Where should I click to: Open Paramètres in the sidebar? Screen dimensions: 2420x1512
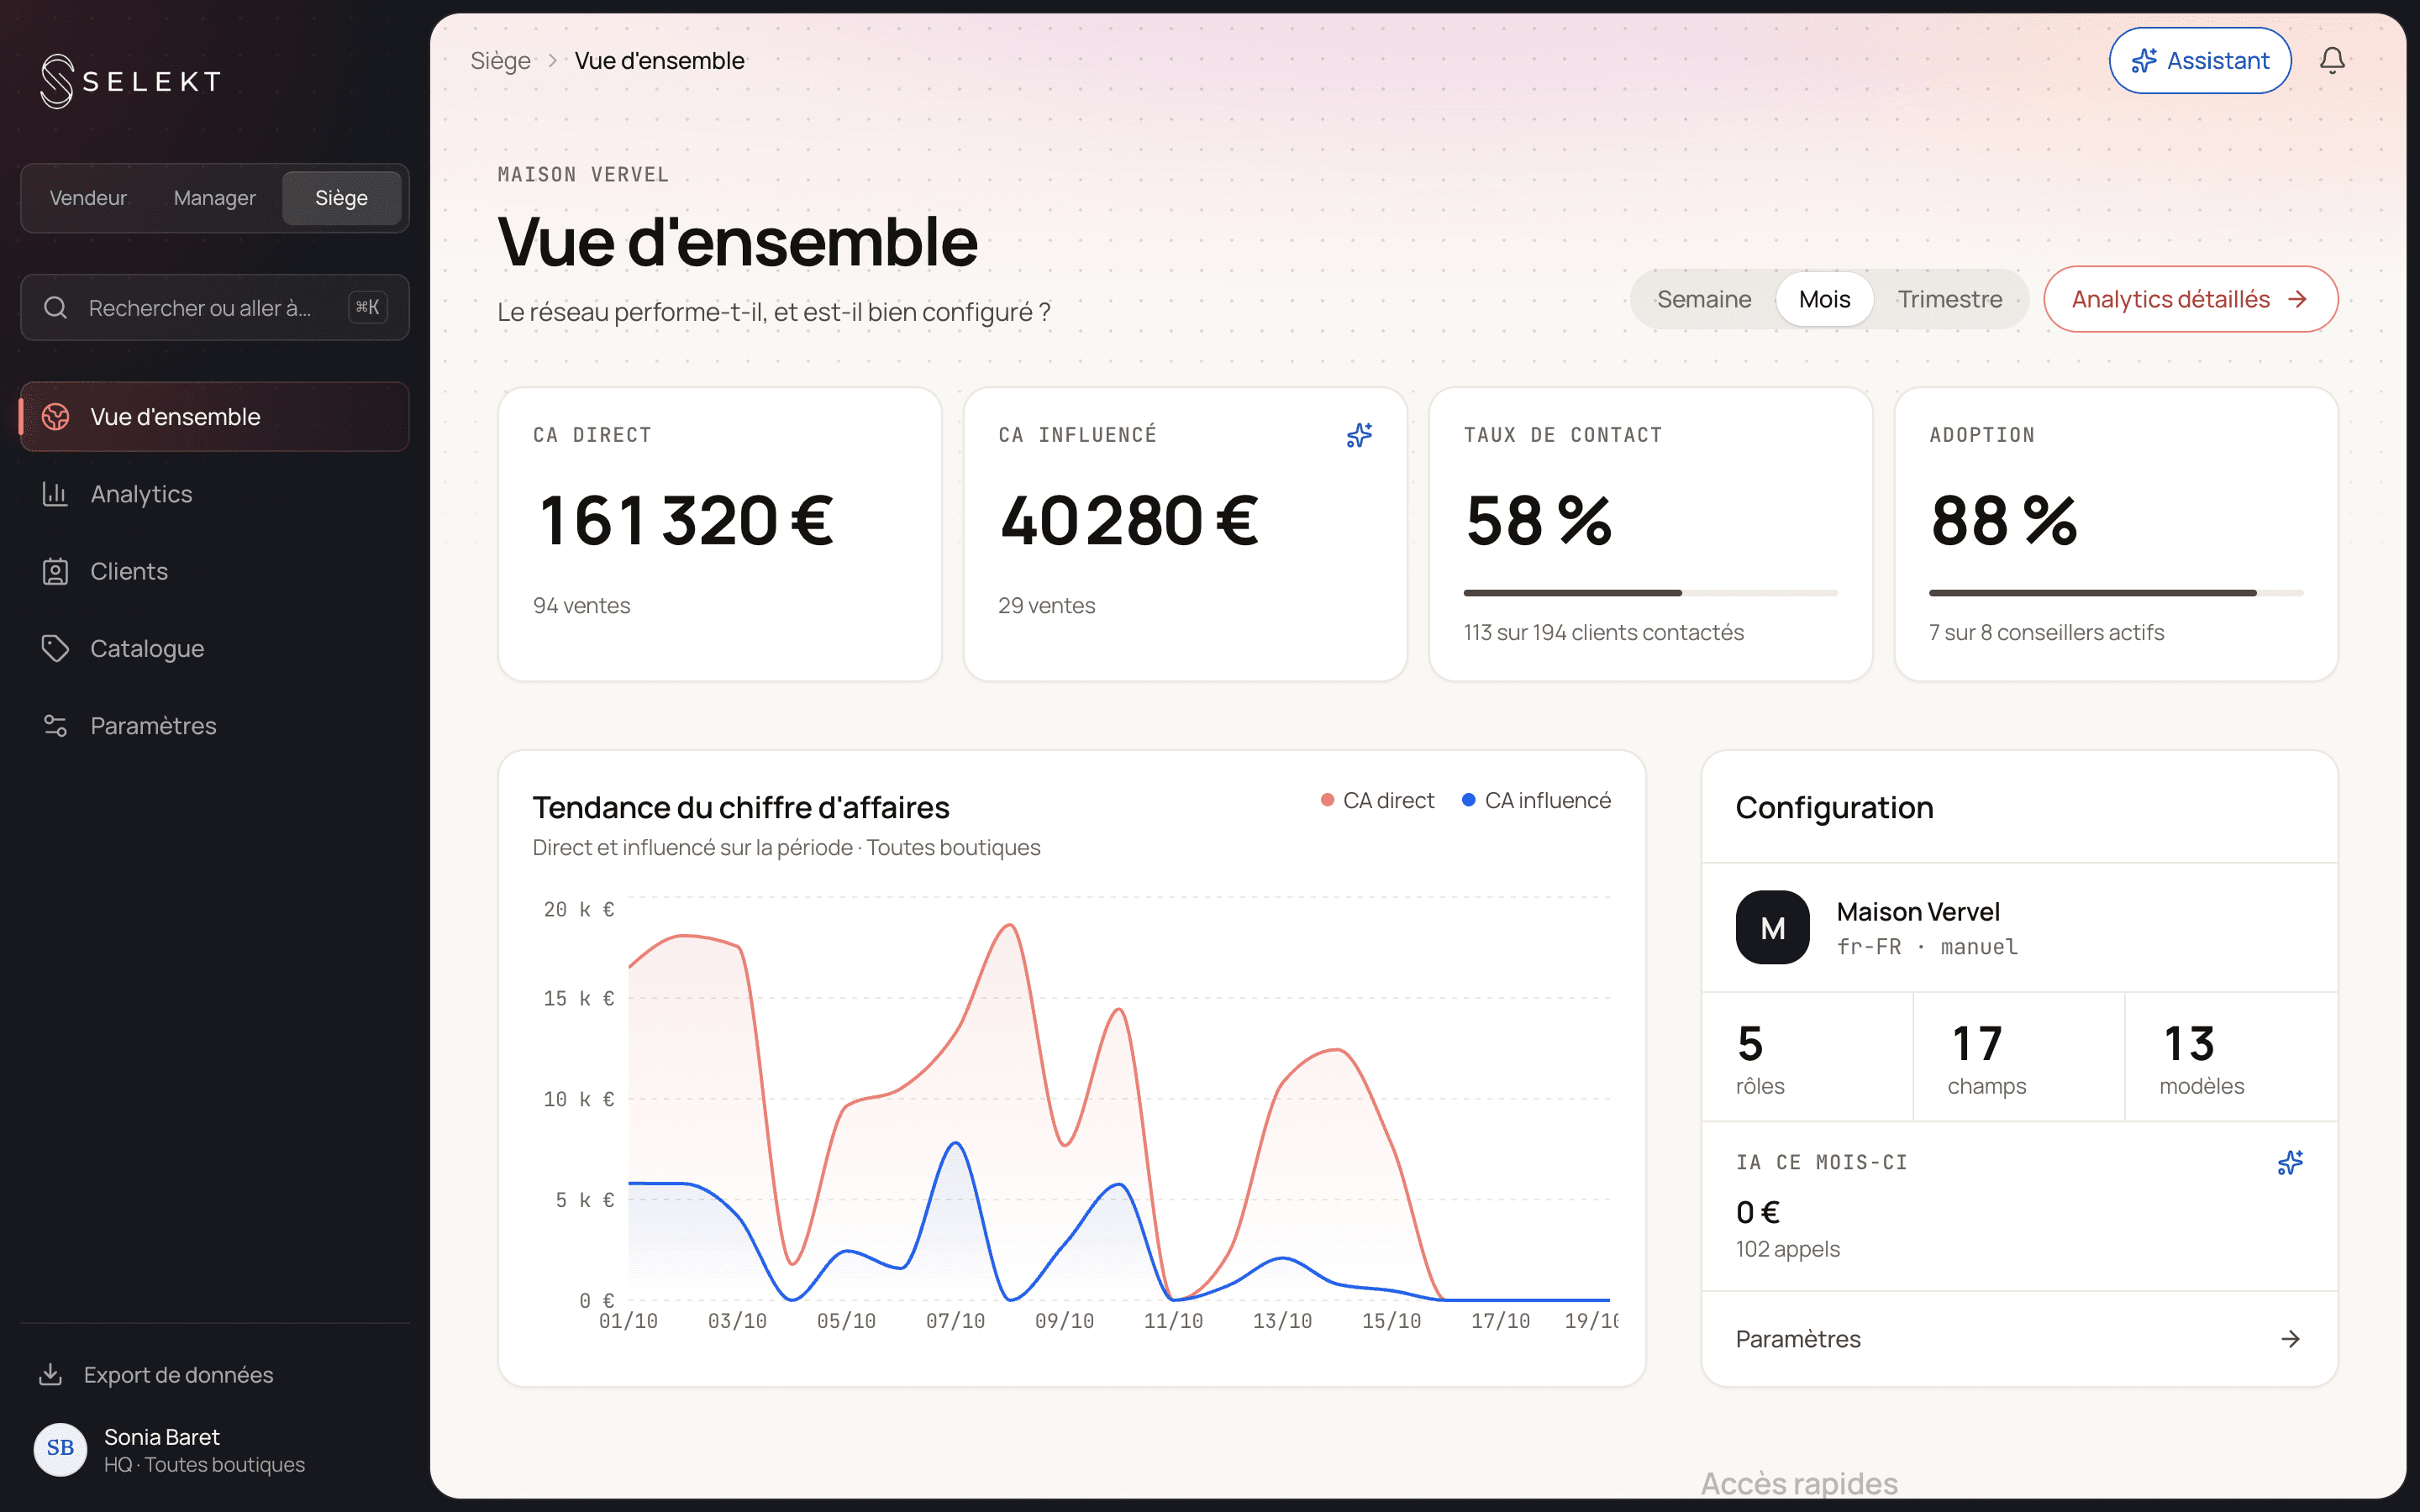(x=215, y=726)
